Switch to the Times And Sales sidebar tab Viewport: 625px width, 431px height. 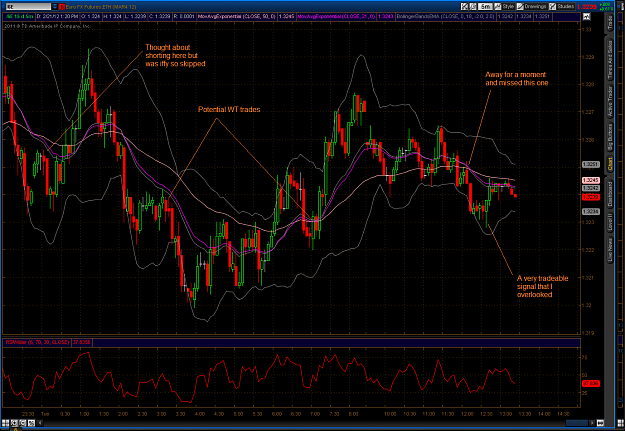point(609,59)
